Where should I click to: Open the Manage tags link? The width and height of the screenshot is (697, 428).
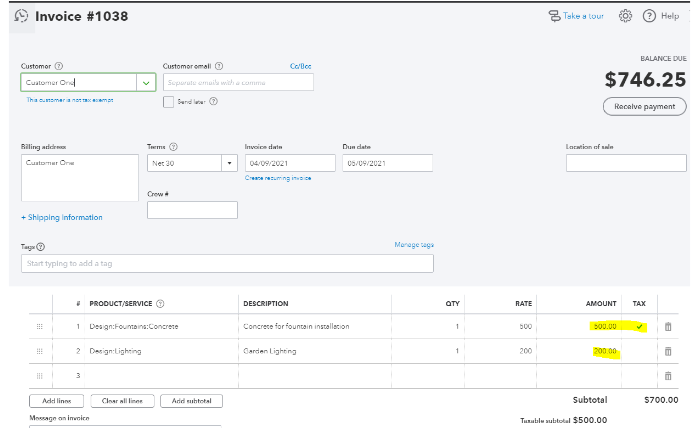[414, 245]
